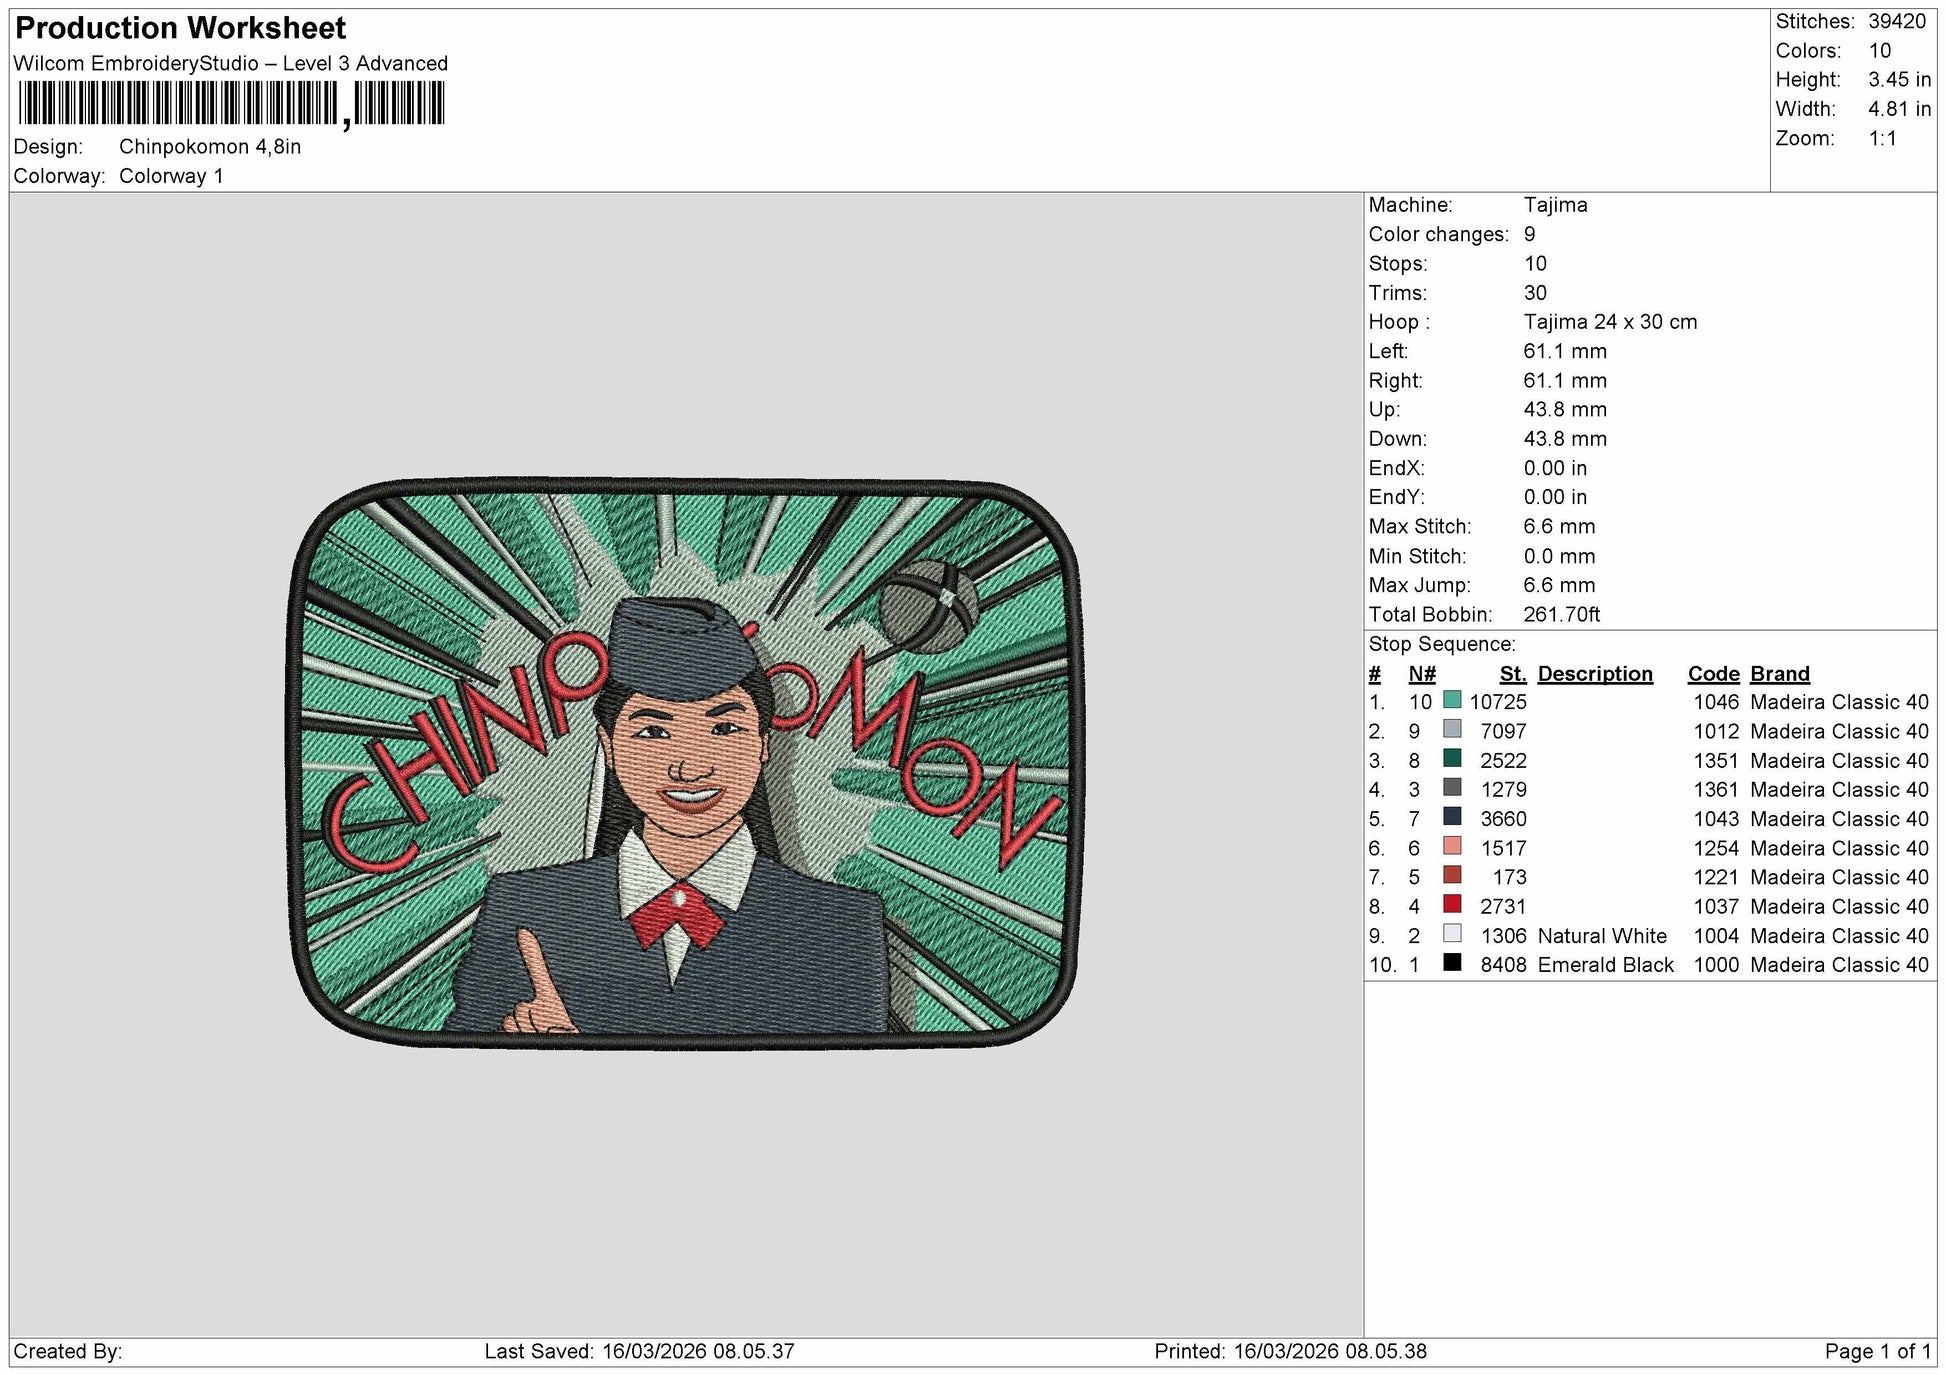Click the Brand column header
Viewport: 1946px width, 1375px height.
click(1780, 674)
